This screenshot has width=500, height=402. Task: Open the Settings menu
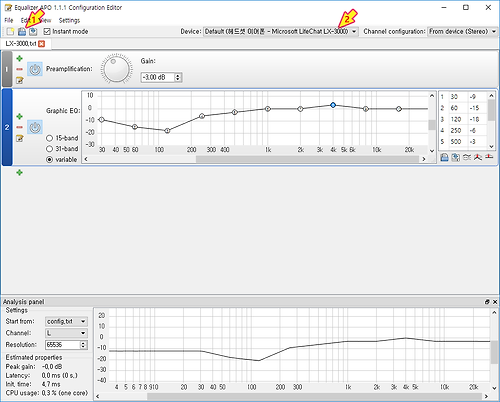pos(69,20)
